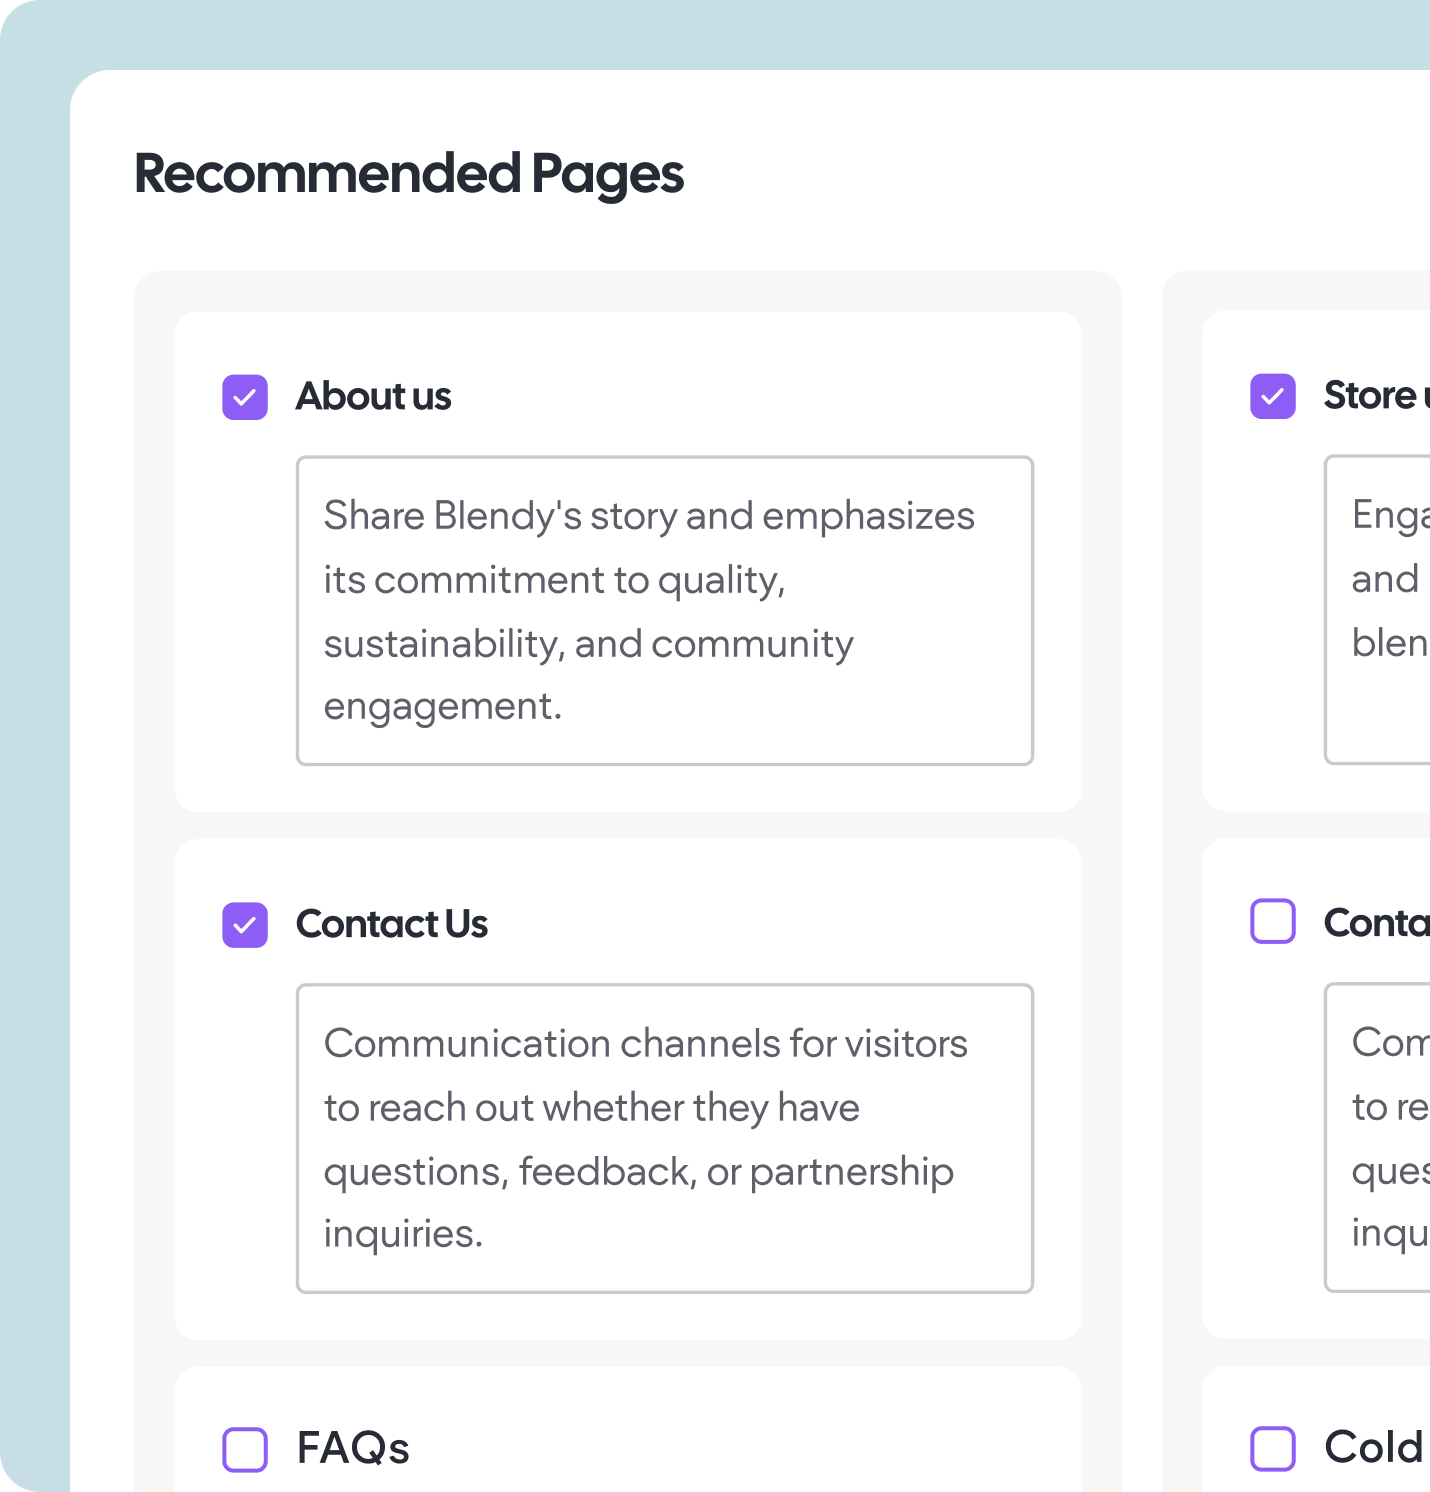Tick the Cold checkbox
This screenshot has height=1492, width=1430.
pyautogui.click(x=1273, y=1448)
